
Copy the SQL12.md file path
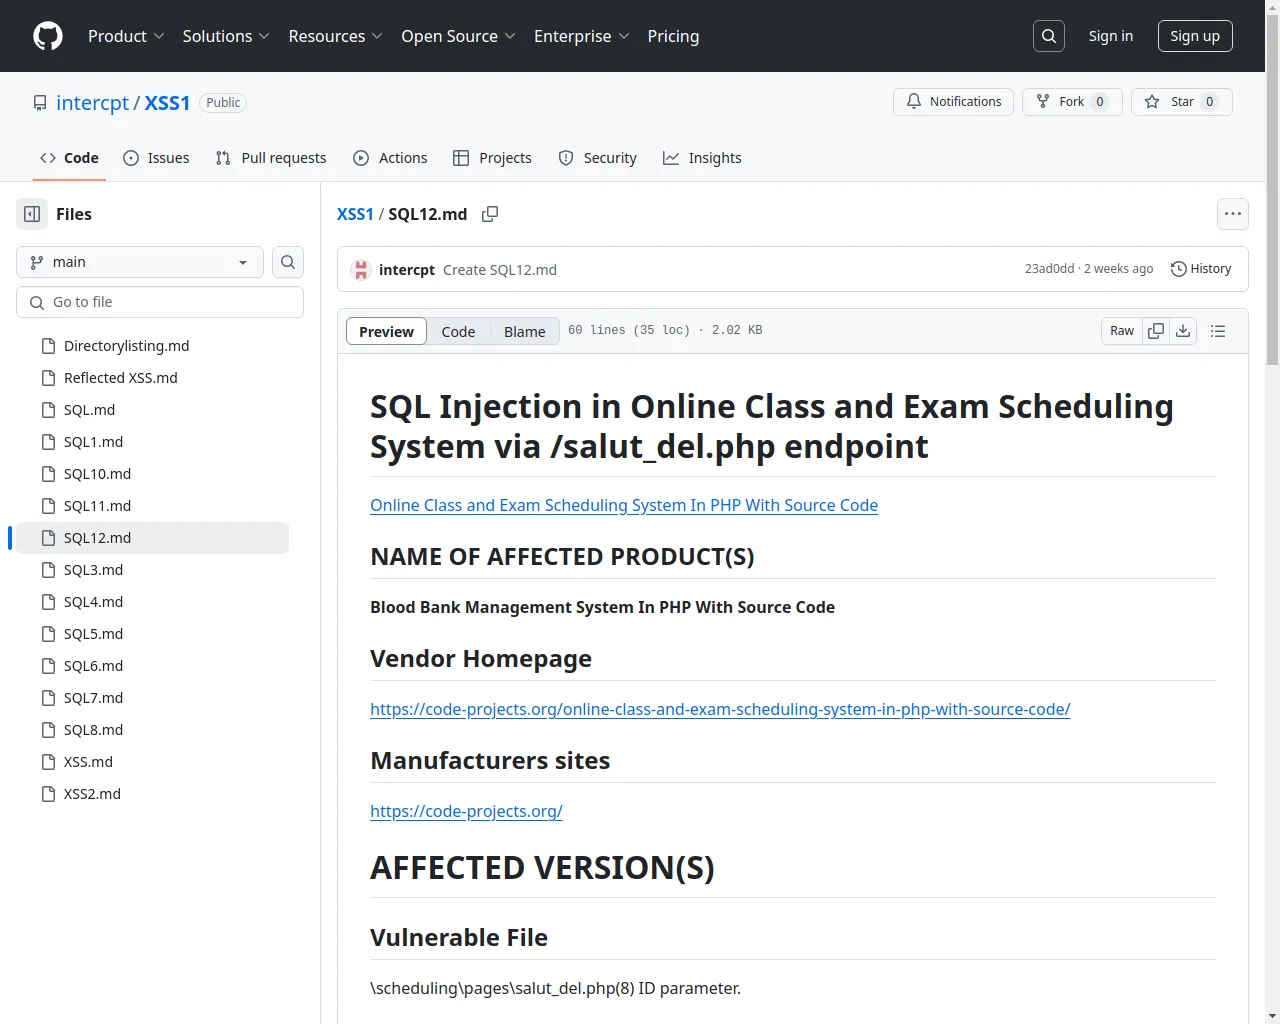[x=490, y=214]
